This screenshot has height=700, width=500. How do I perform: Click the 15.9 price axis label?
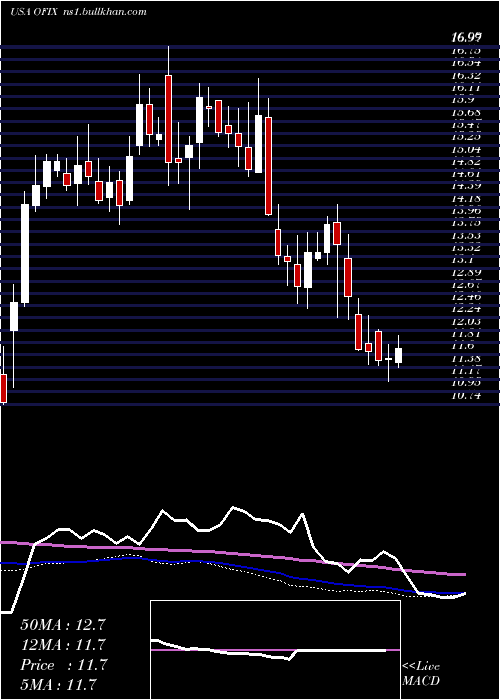[464, 101]
